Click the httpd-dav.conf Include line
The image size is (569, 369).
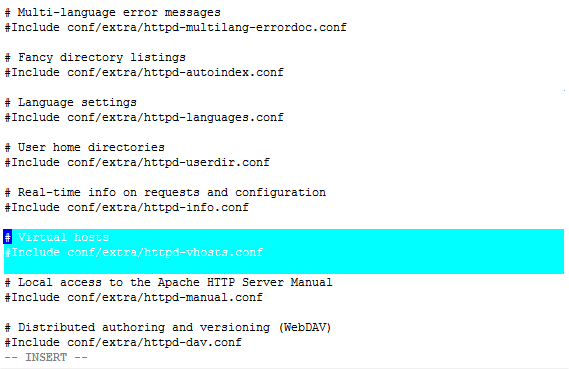coord(123,343)
